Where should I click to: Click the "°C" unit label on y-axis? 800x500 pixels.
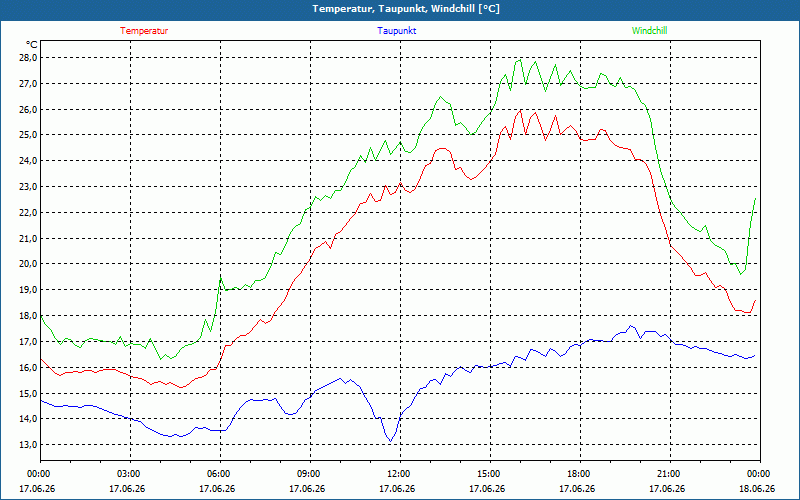point(31,45)
